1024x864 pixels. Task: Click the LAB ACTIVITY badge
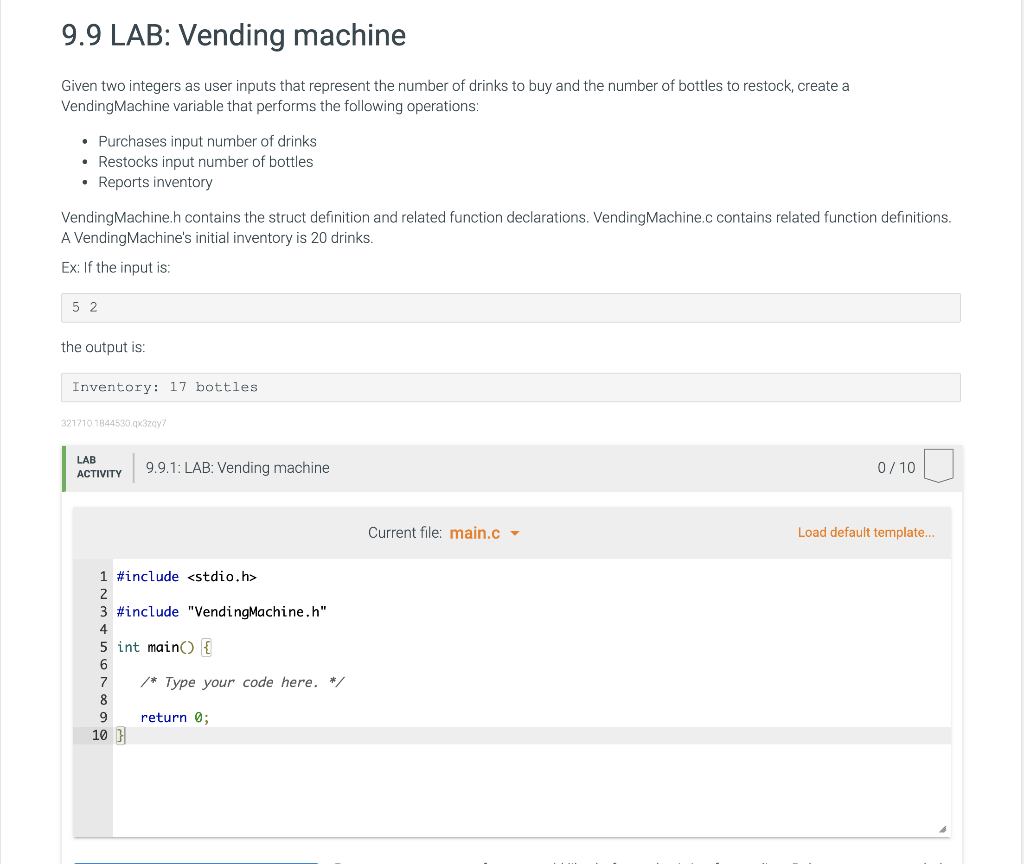97,467
